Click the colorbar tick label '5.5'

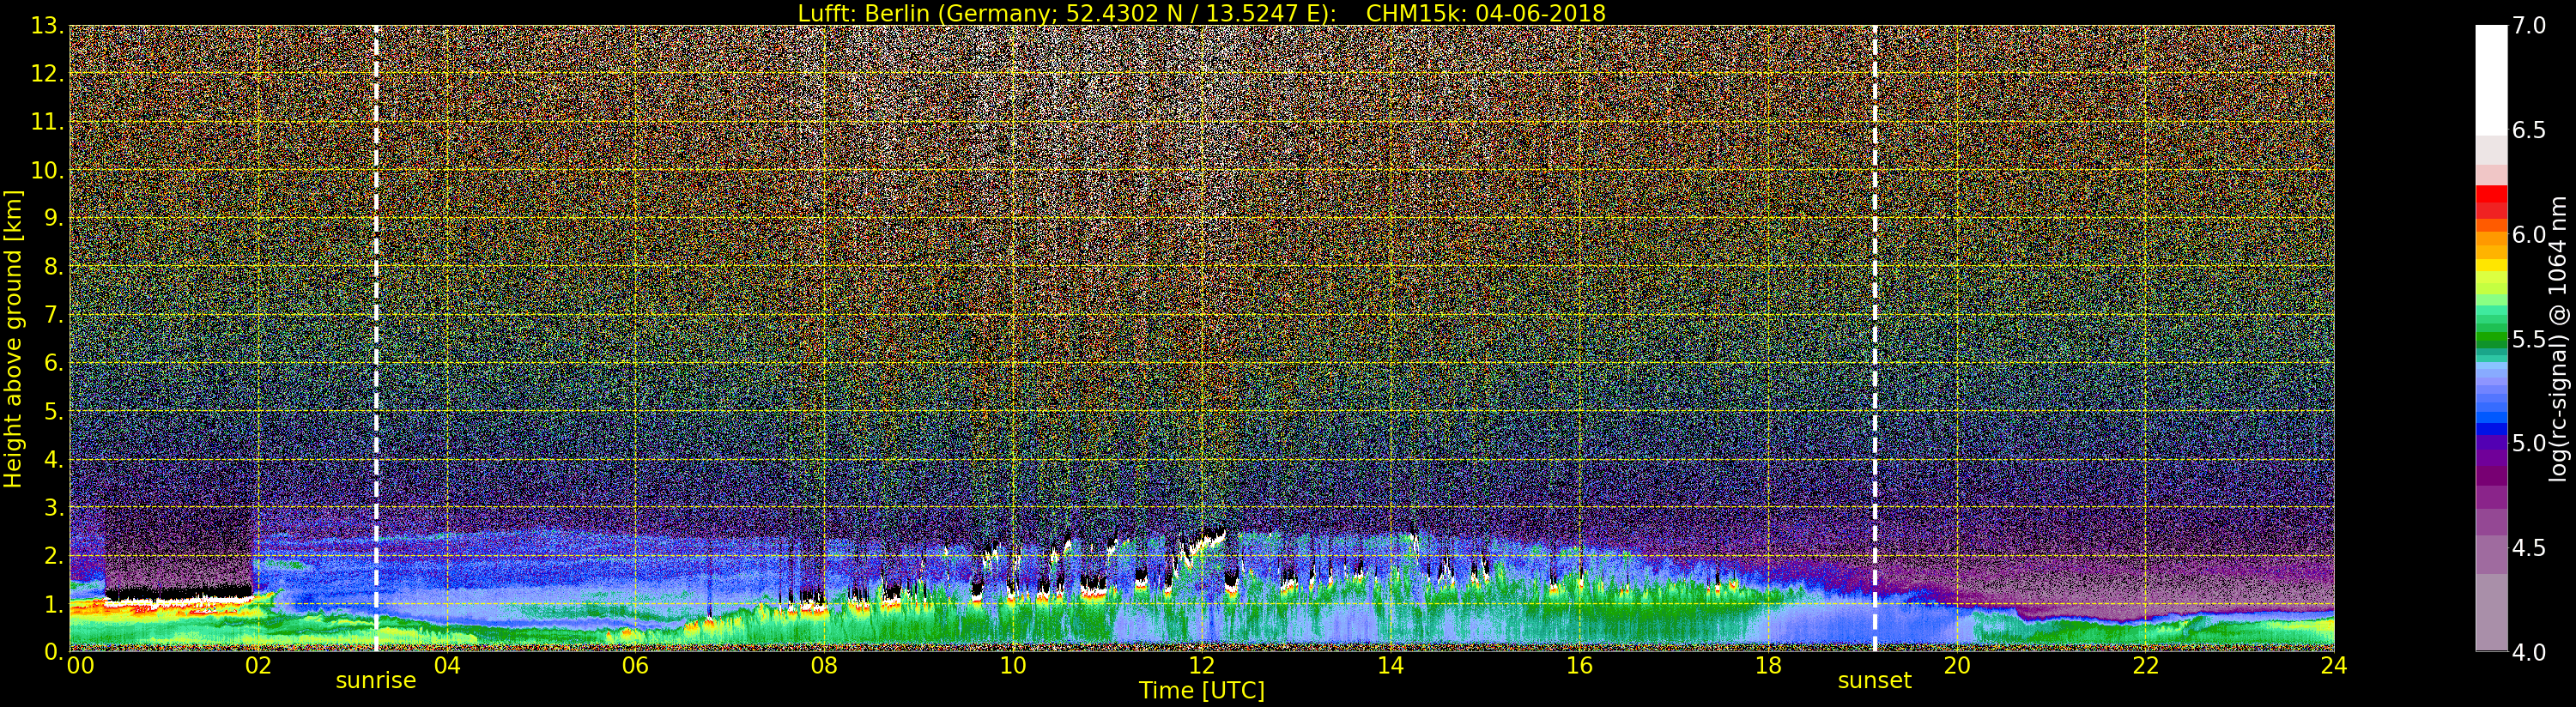(2529, 339)
